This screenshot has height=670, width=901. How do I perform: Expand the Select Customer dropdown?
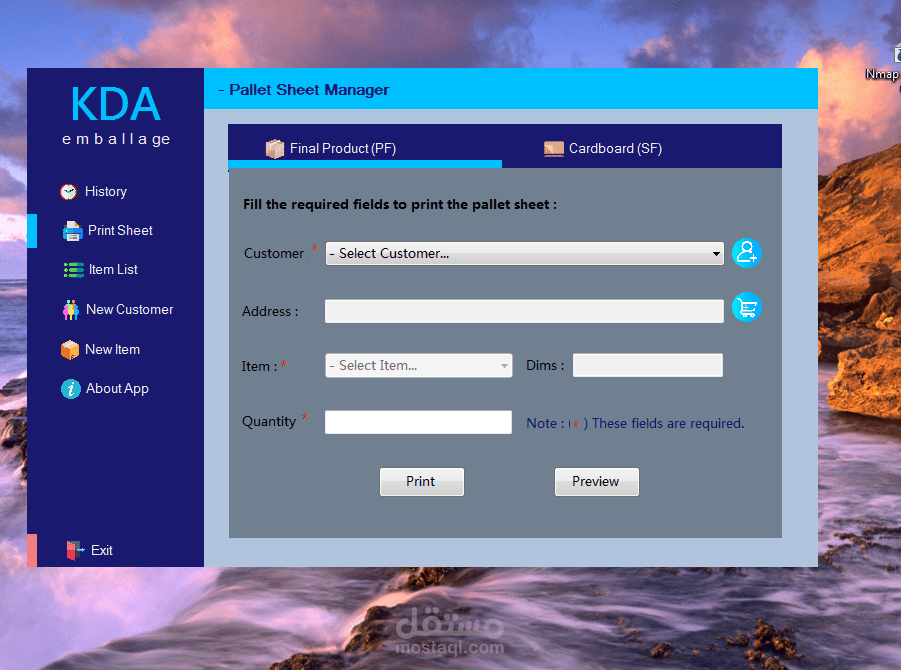click(x=525, y=253)
